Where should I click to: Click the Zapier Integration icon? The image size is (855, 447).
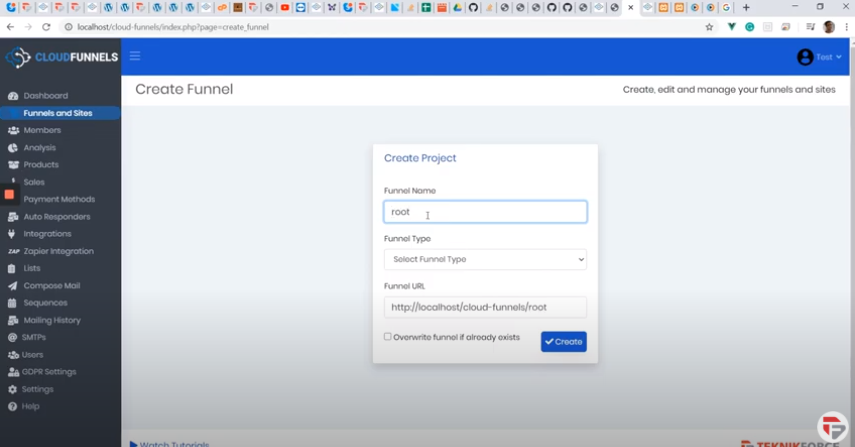click(x=14, y=252)
